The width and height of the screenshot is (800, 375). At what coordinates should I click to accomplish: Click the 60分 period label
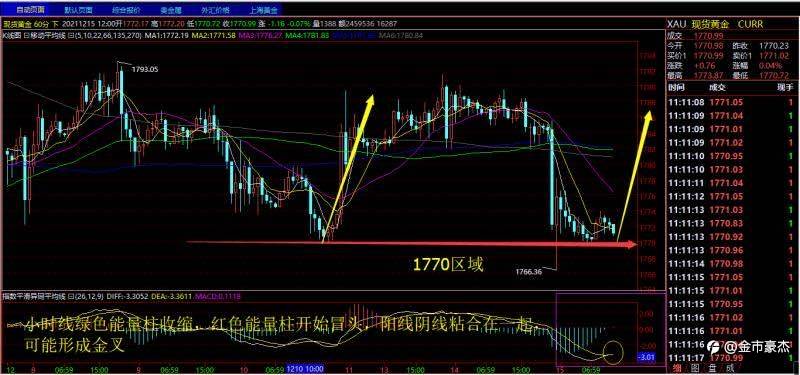(43, 23)
